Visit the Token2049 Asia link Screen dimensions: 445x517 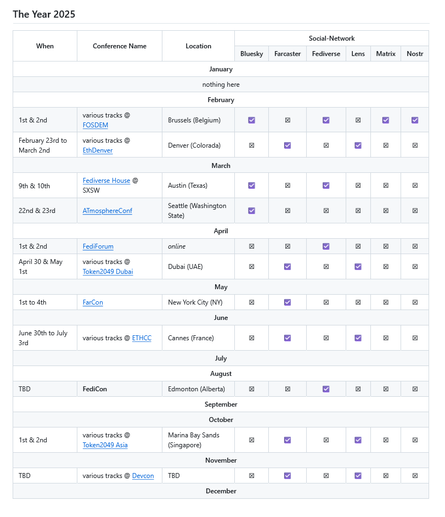[x=105, y=445]
